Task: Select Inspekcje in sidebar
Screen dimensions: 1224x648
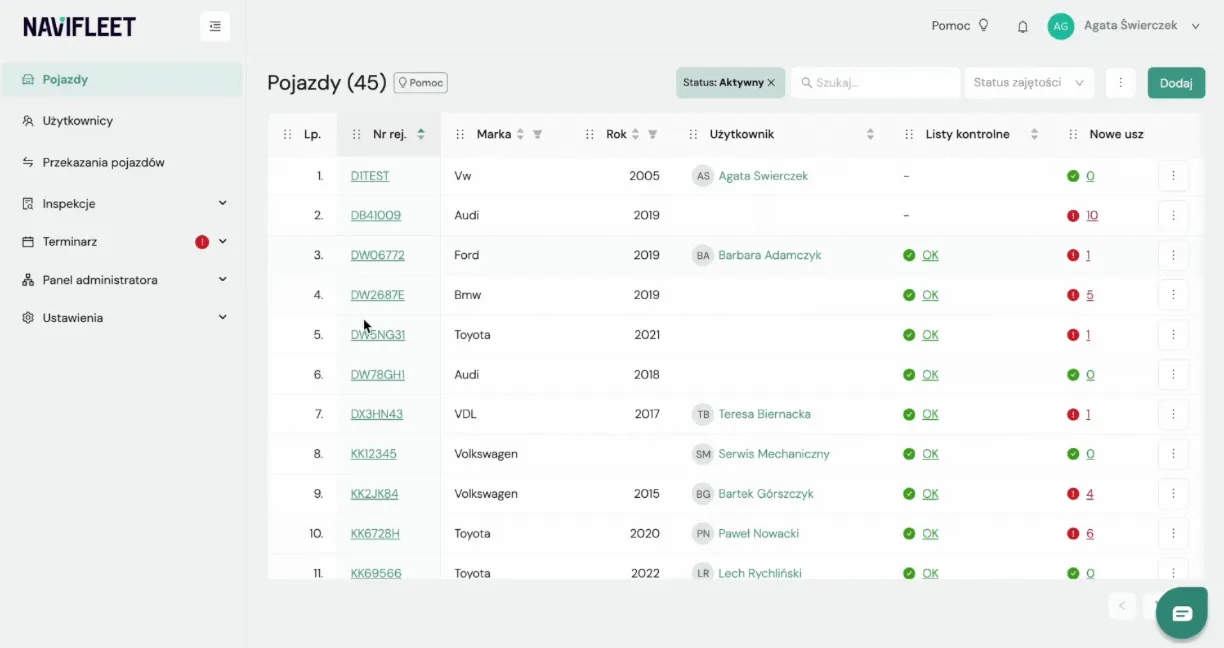Action: 69,204
